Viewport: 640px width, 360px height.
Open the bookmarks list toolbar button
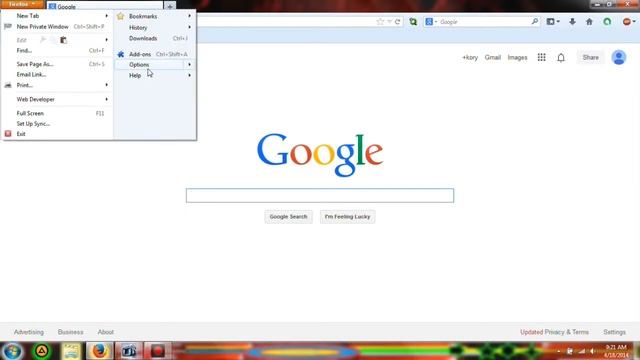click(x=553, y=22)
